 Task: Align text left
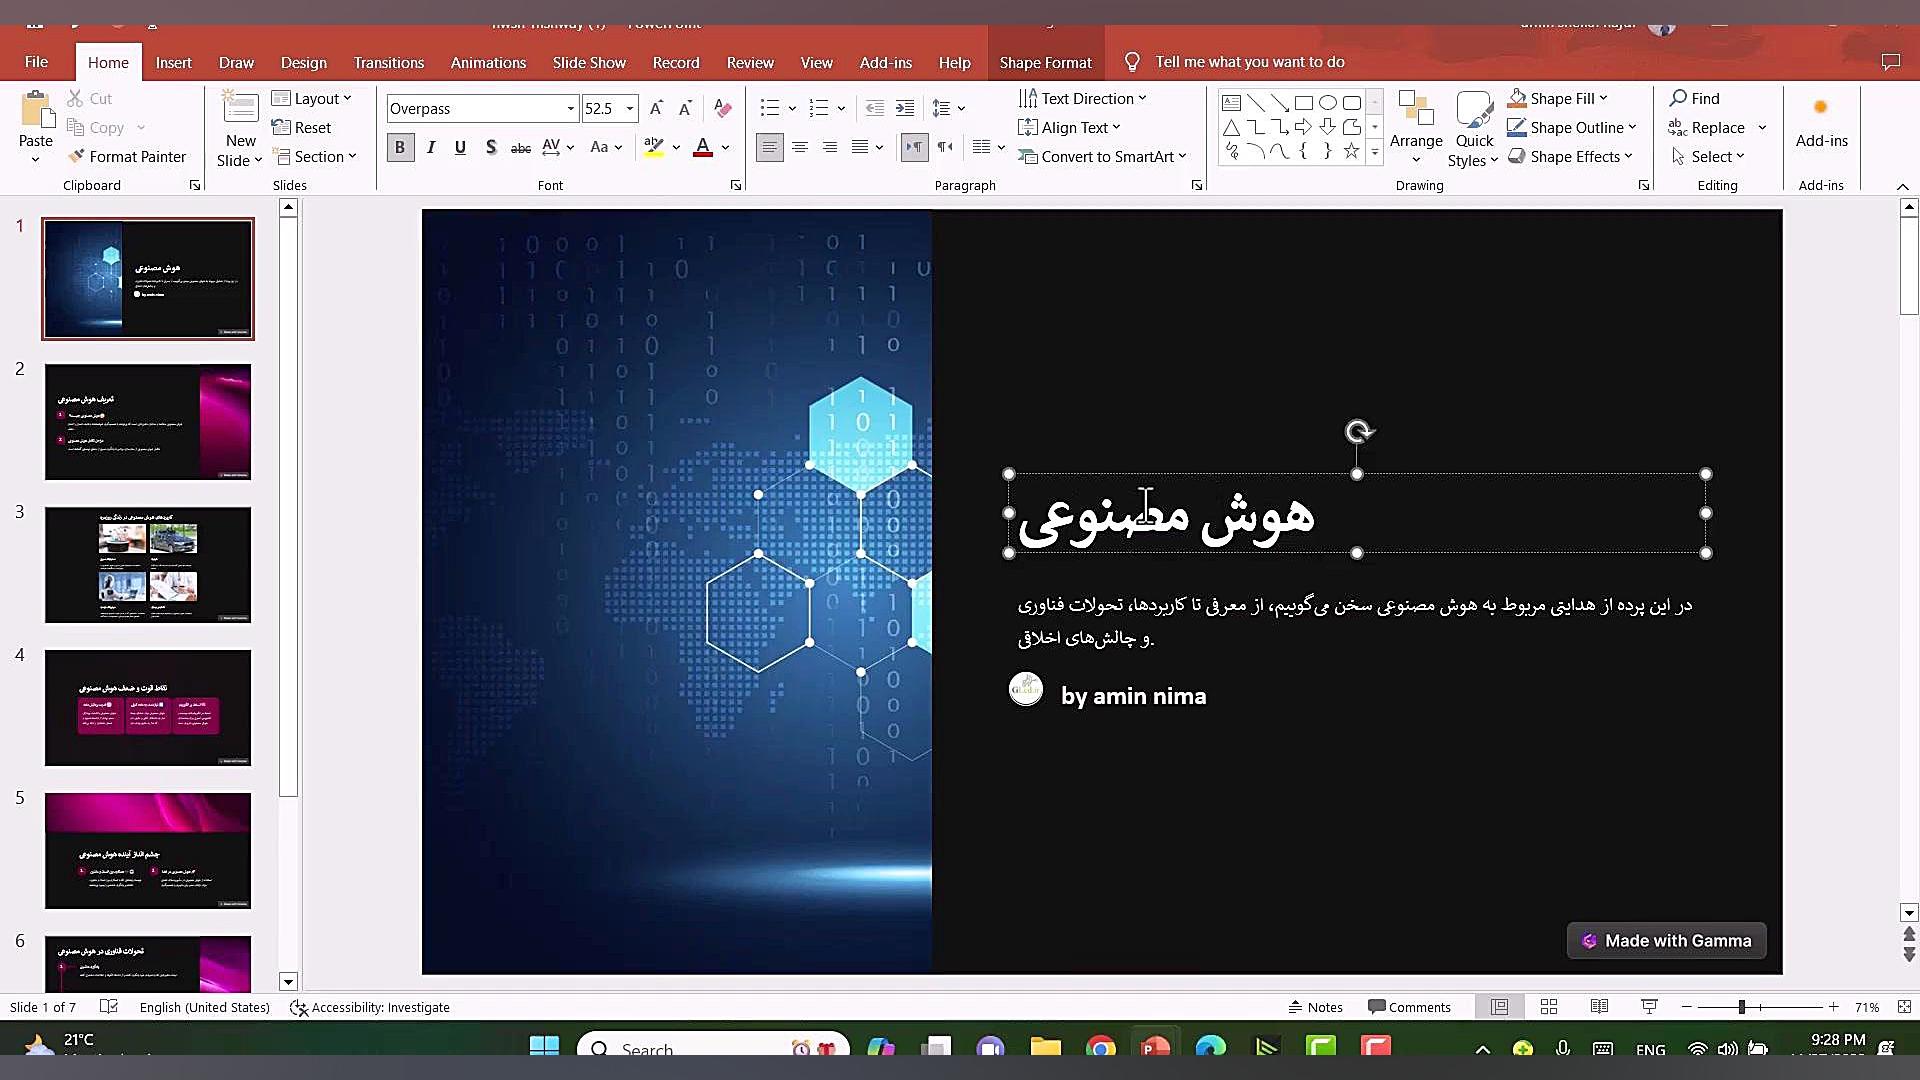[769, 147]
